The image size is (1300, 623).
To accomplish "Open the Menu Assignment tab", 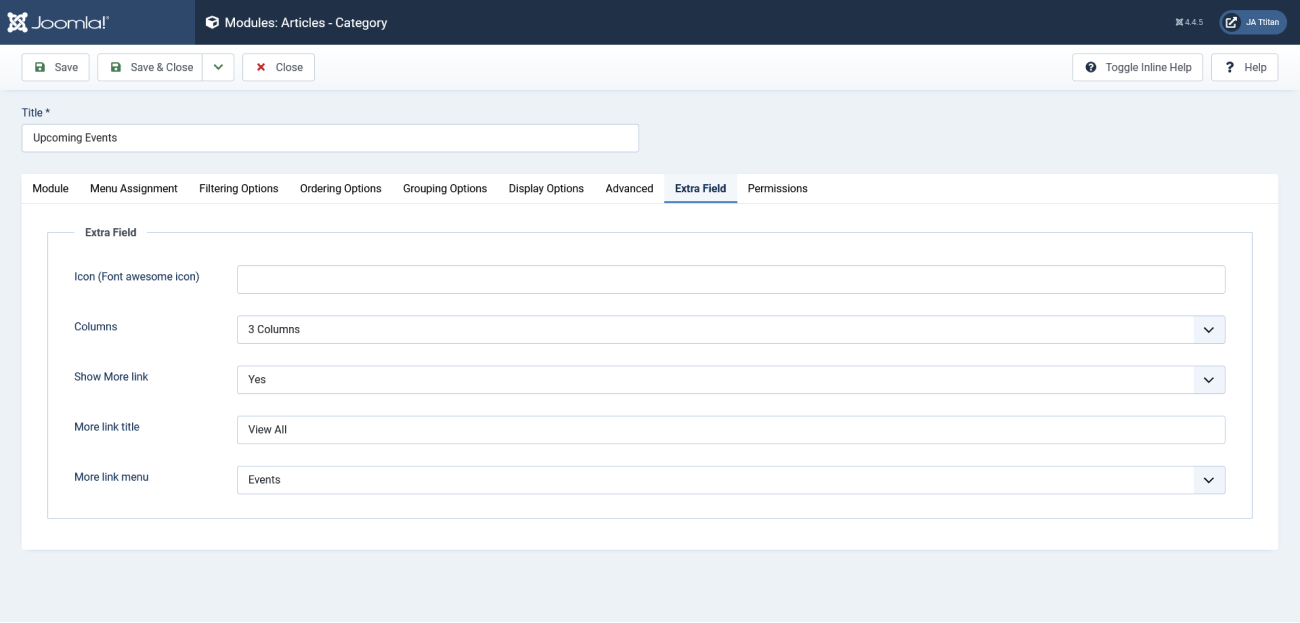I will coord(134,188).
